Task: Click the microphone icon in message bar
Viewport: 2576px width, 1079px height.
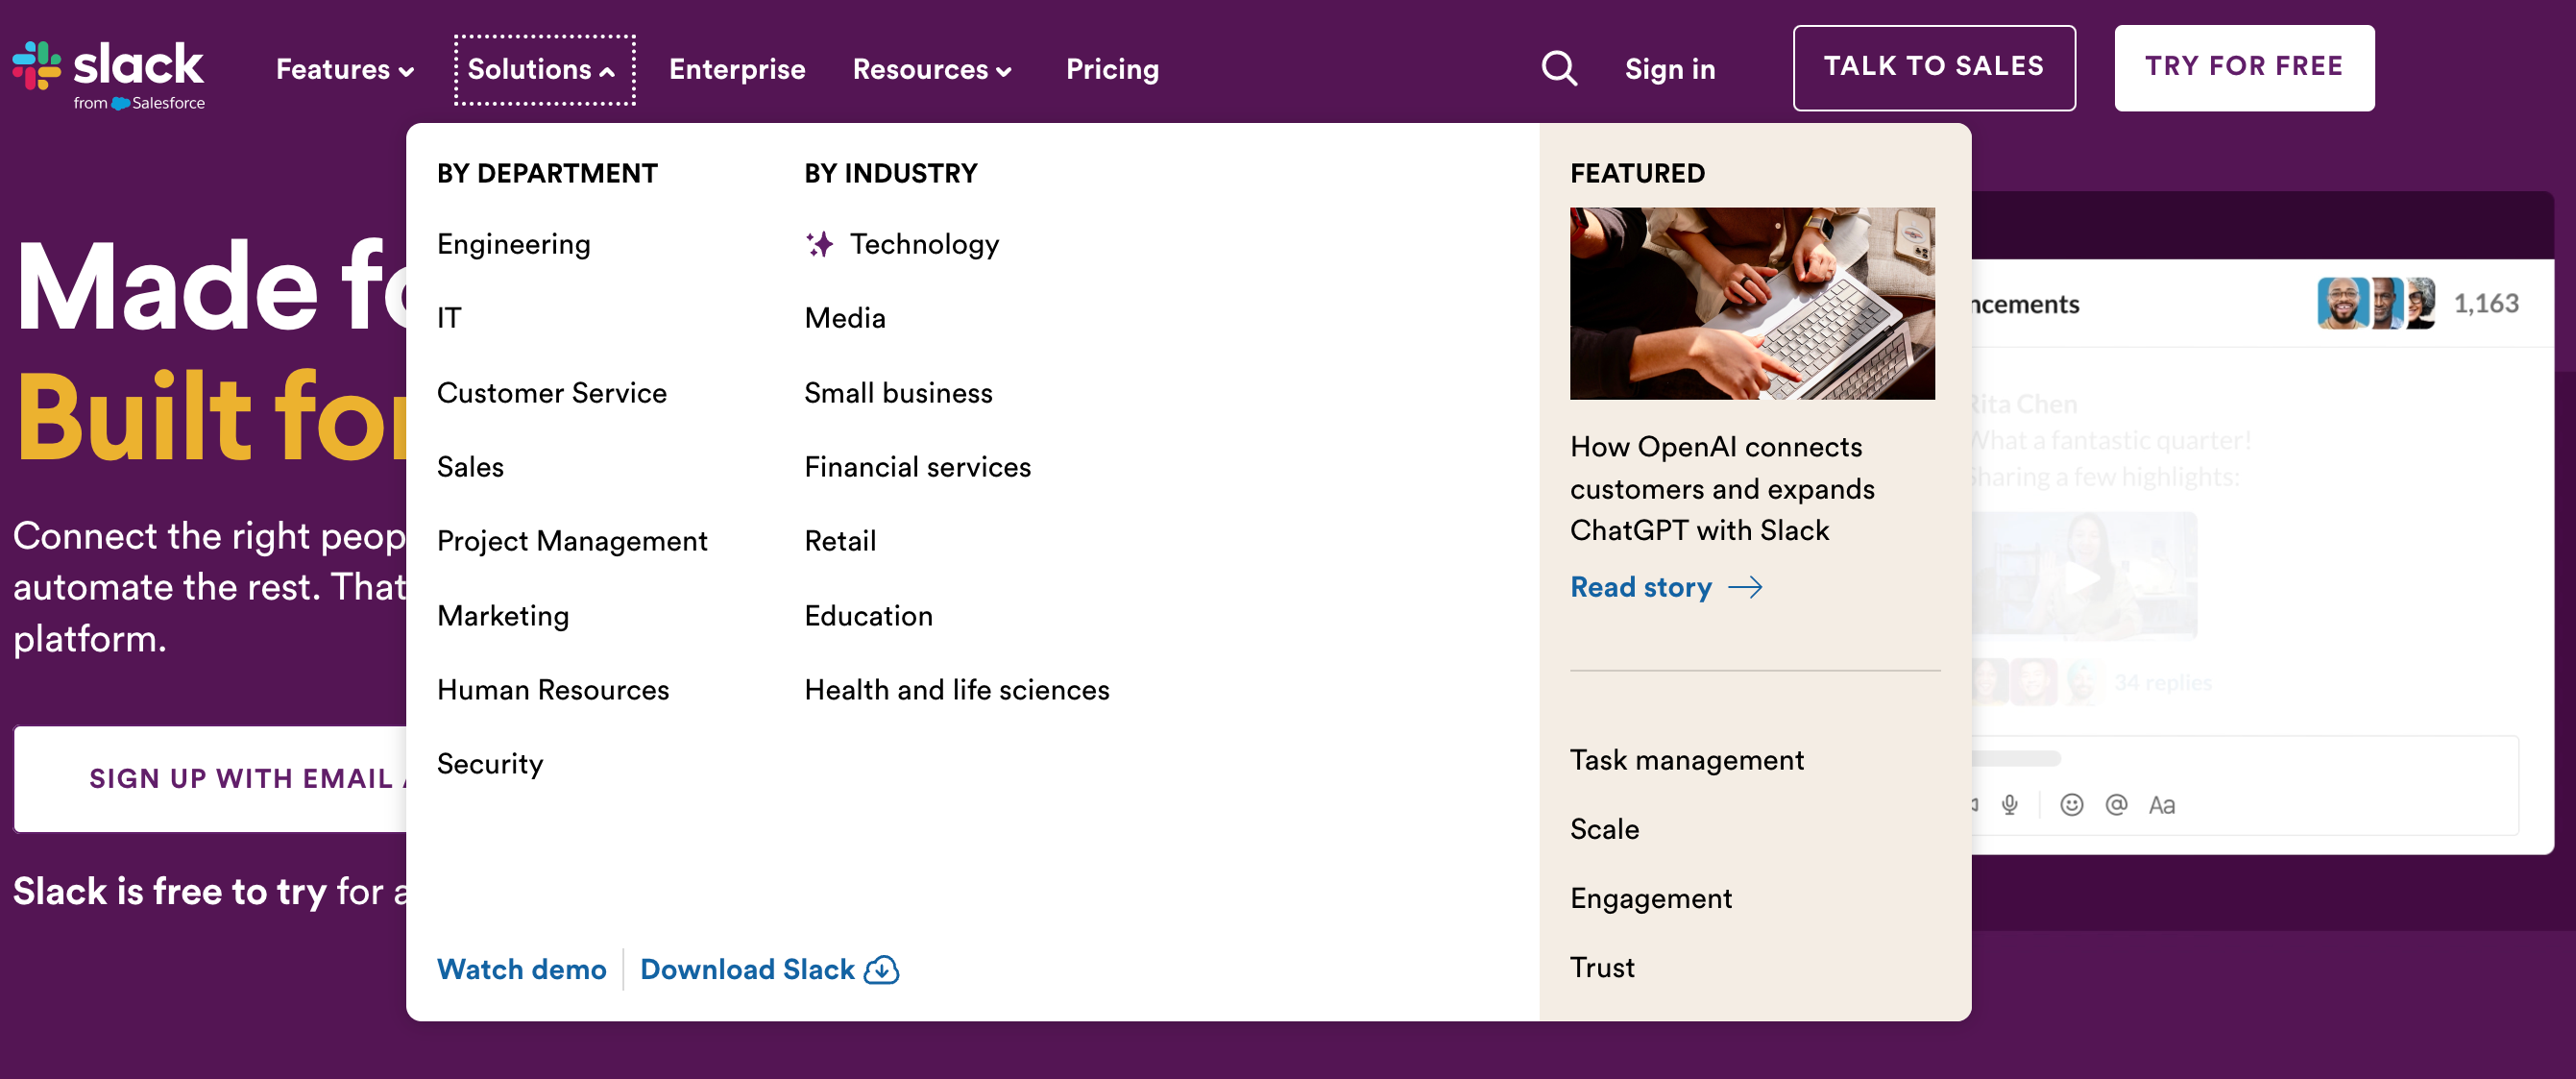Action: point(2011,805)
